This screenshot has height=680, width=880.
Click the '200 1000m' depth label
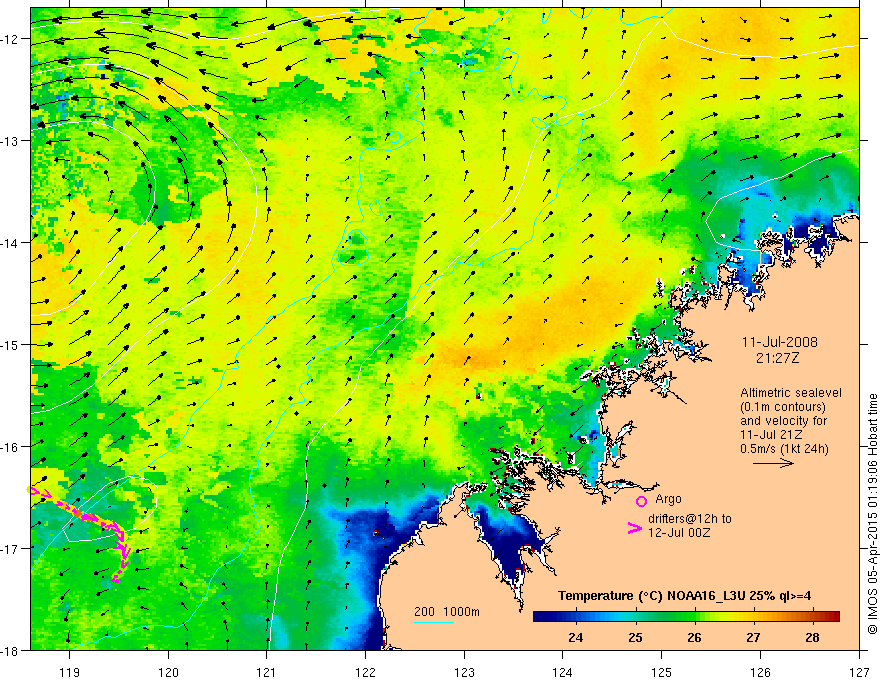447,612
